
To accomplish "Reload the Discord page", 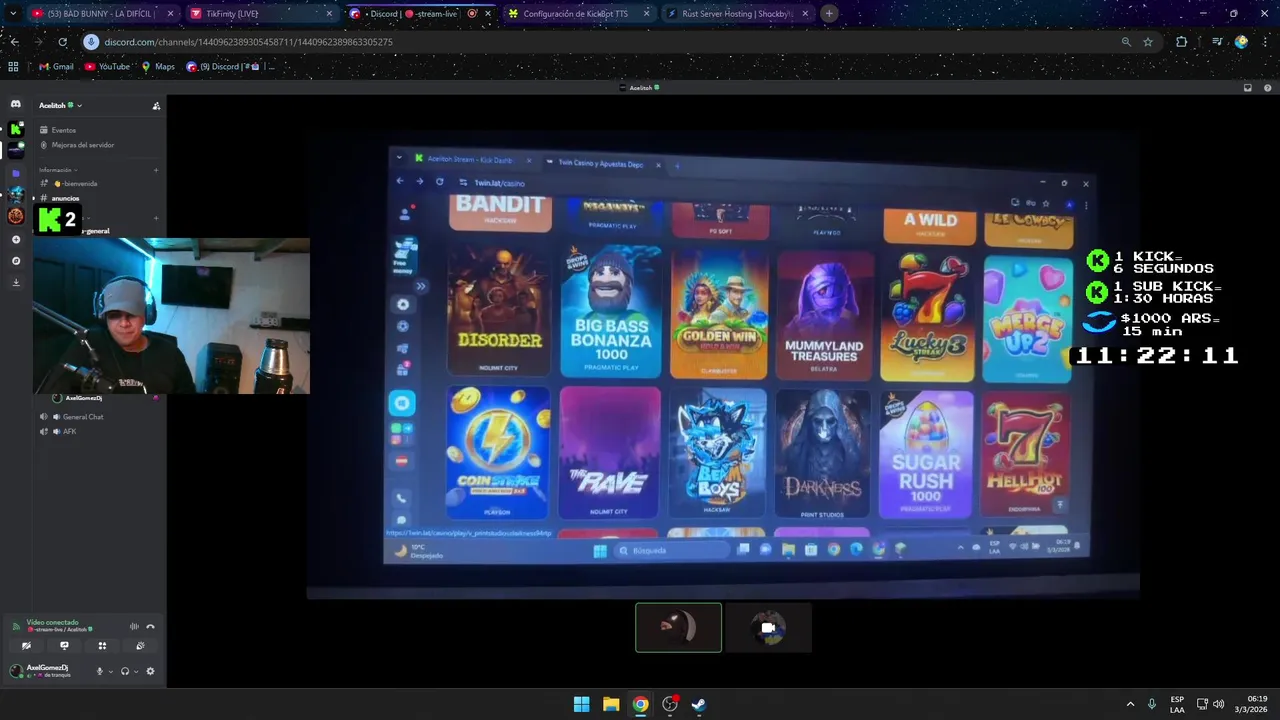I will (62, 42).
